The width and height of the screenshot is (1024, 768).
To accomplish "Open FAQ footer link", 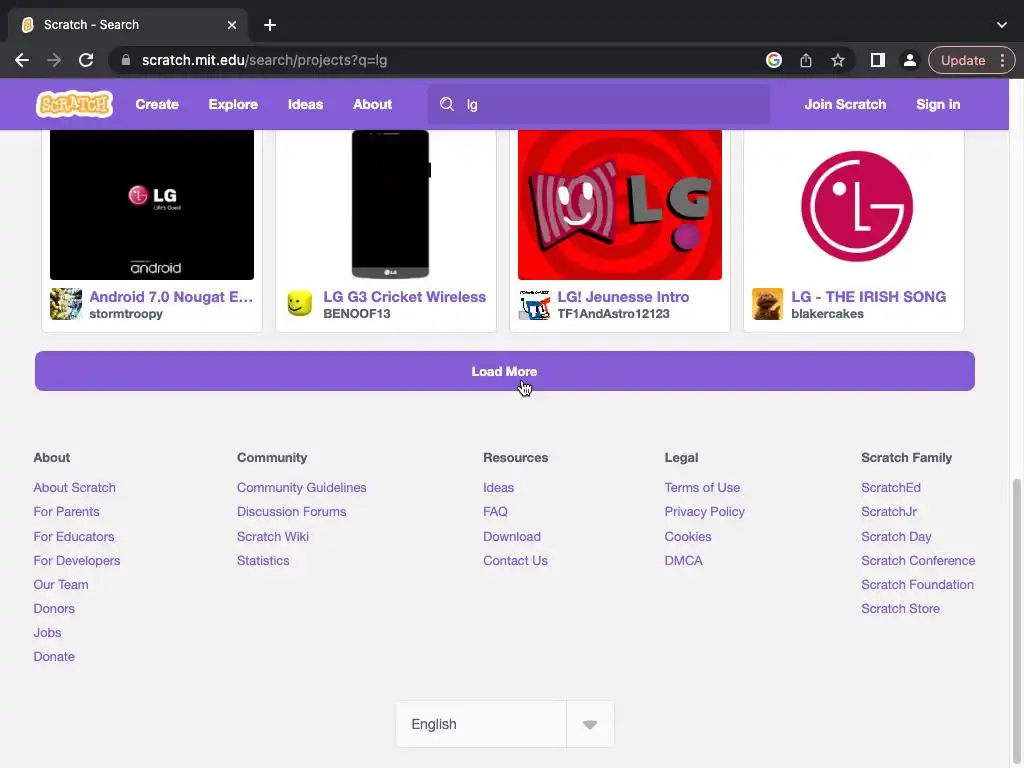I will pos(495,512).
